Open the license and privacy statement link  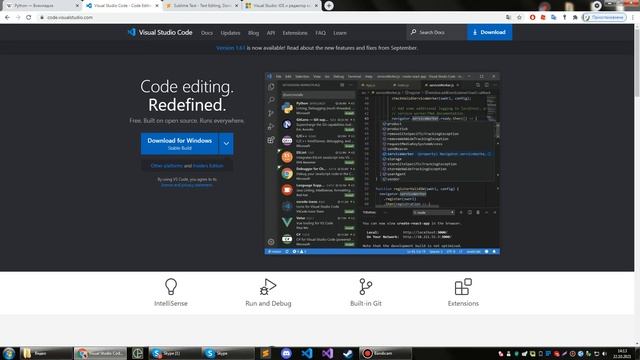click(x=187, y=185)
